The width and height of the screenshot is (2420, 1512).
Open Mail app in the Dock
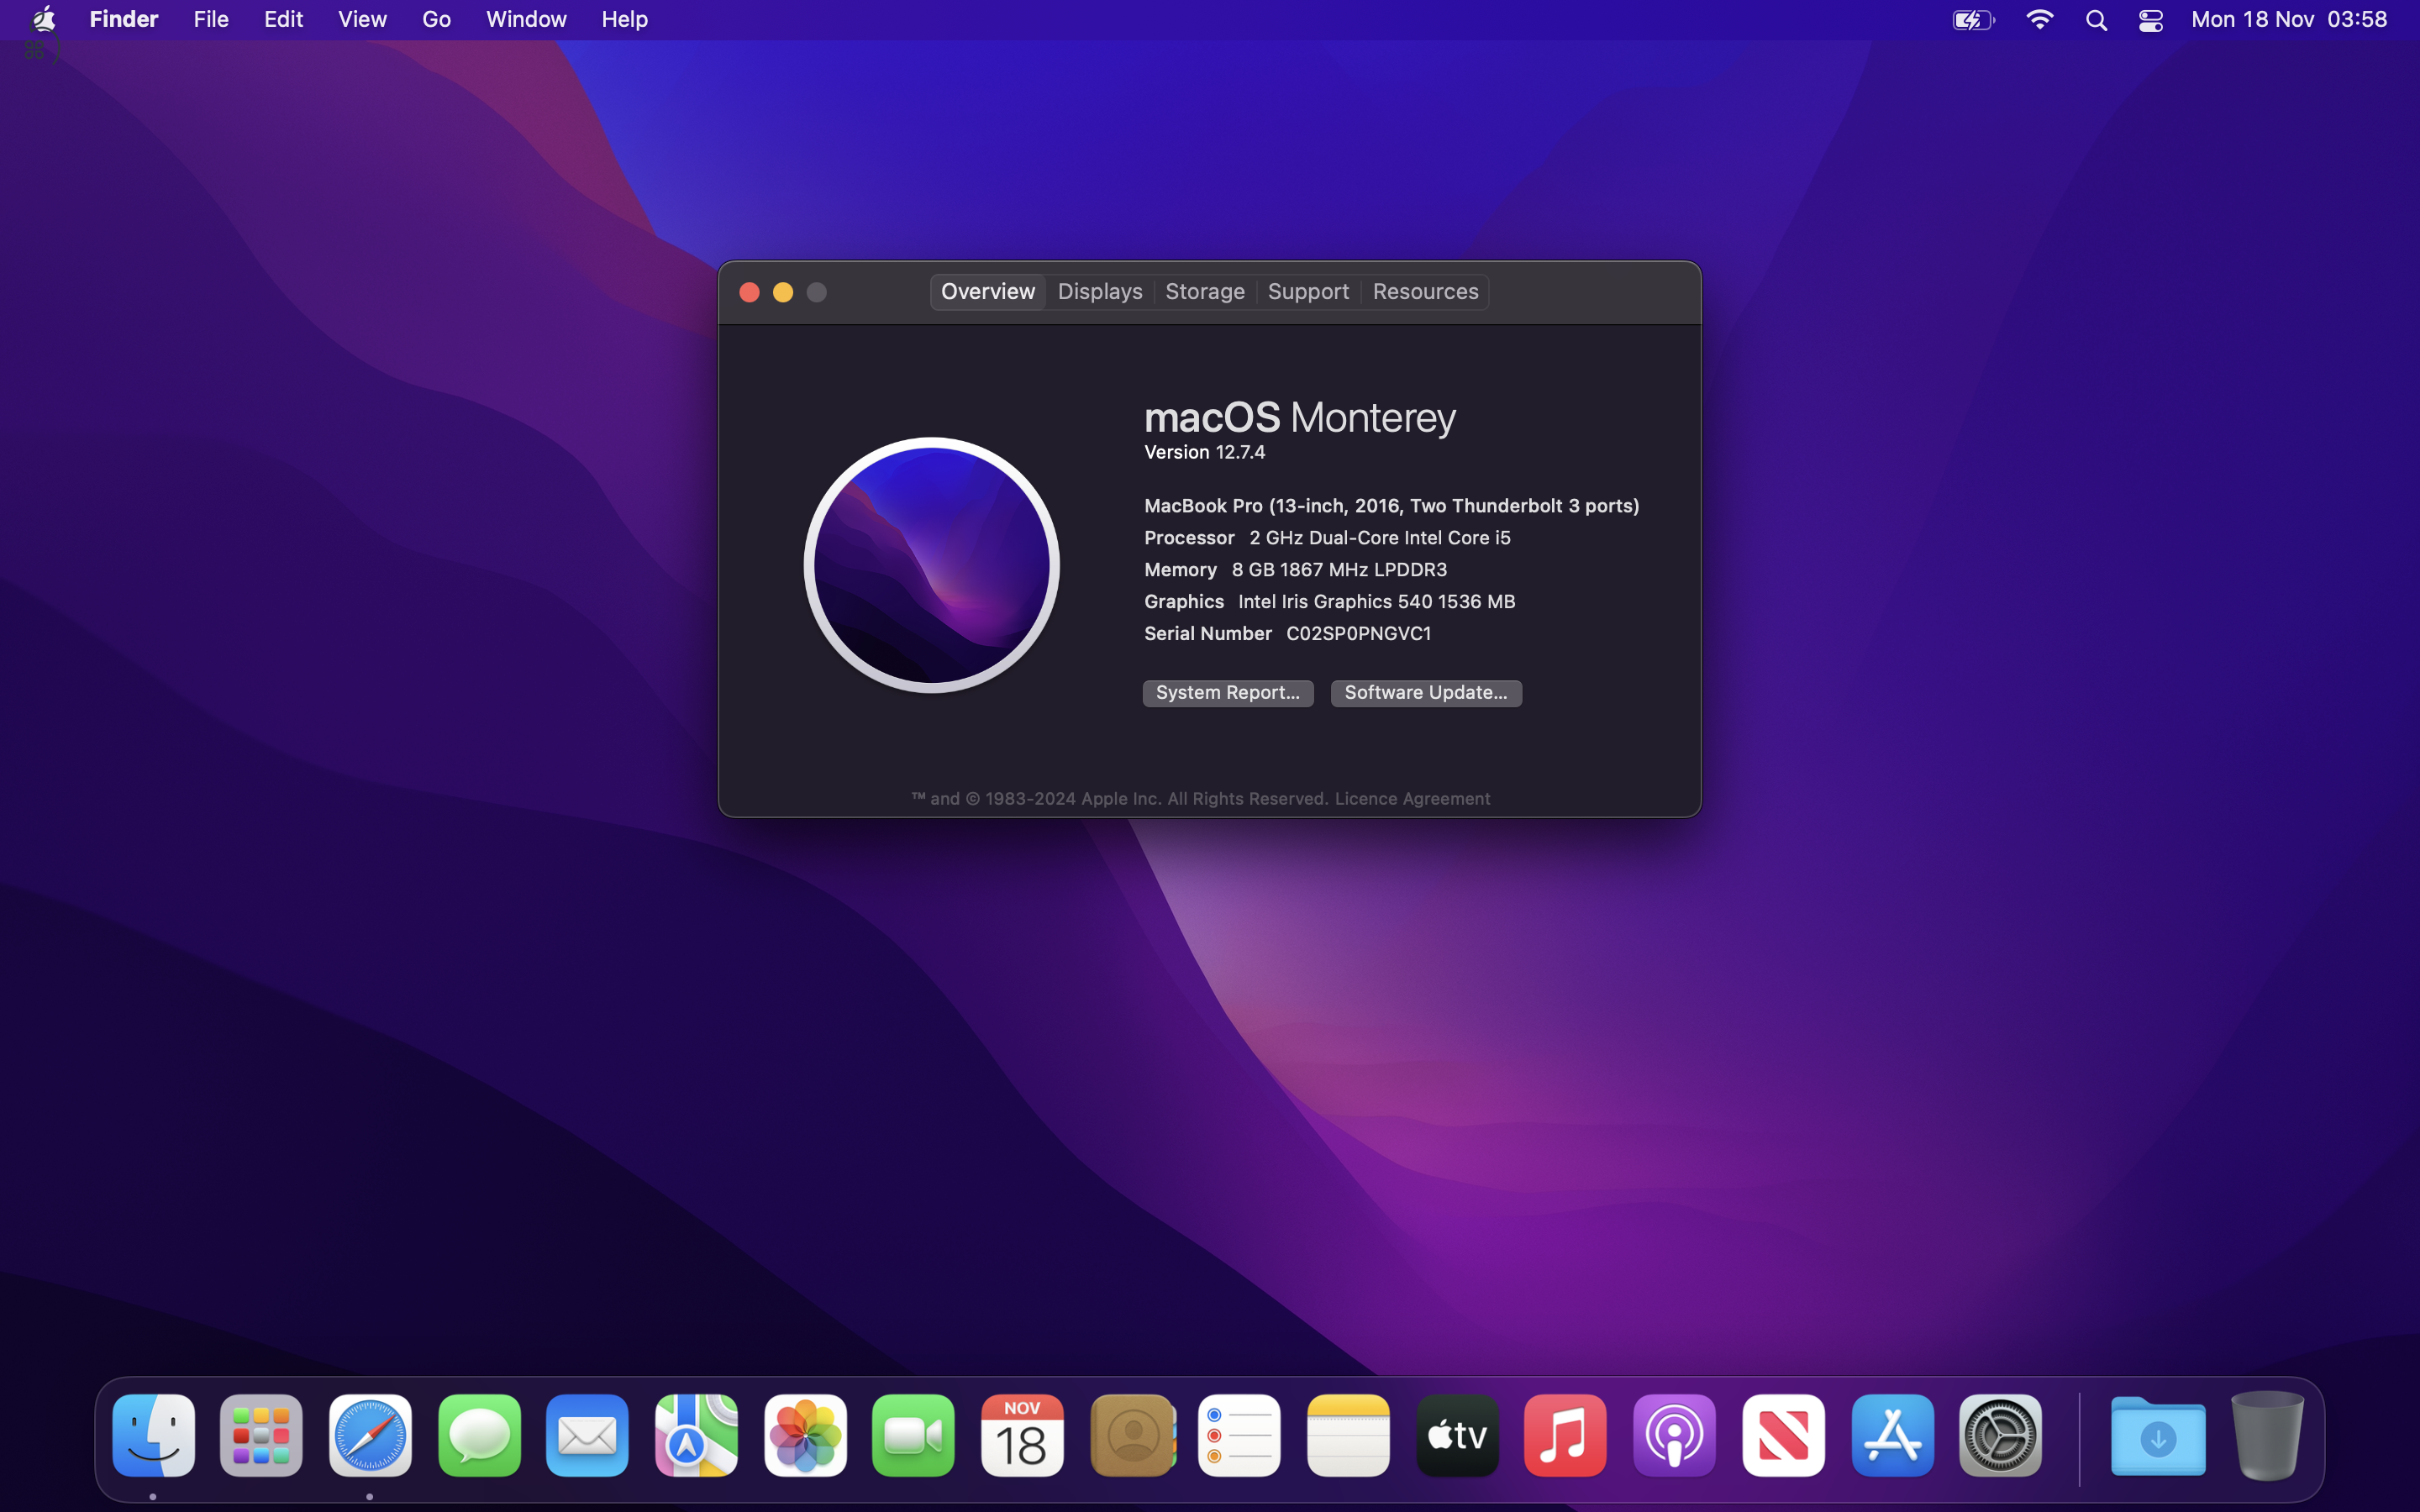[x=587, y=1435]
